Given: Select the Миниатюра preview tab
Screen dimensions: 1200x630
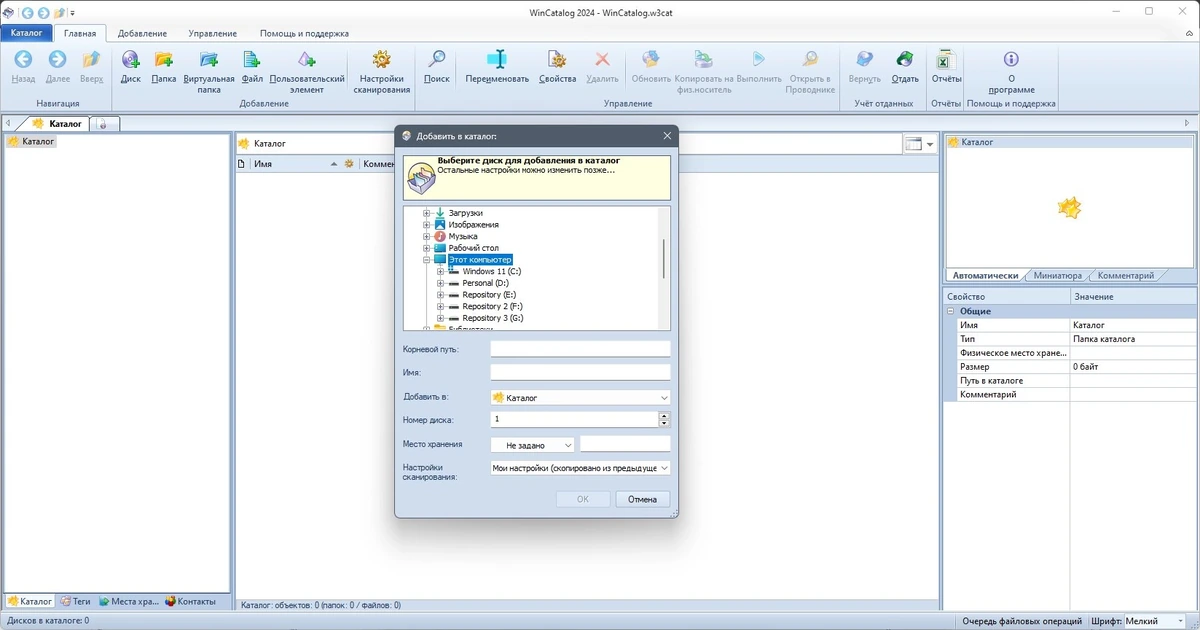Looking at the screenshot, I should point(1058,276).
